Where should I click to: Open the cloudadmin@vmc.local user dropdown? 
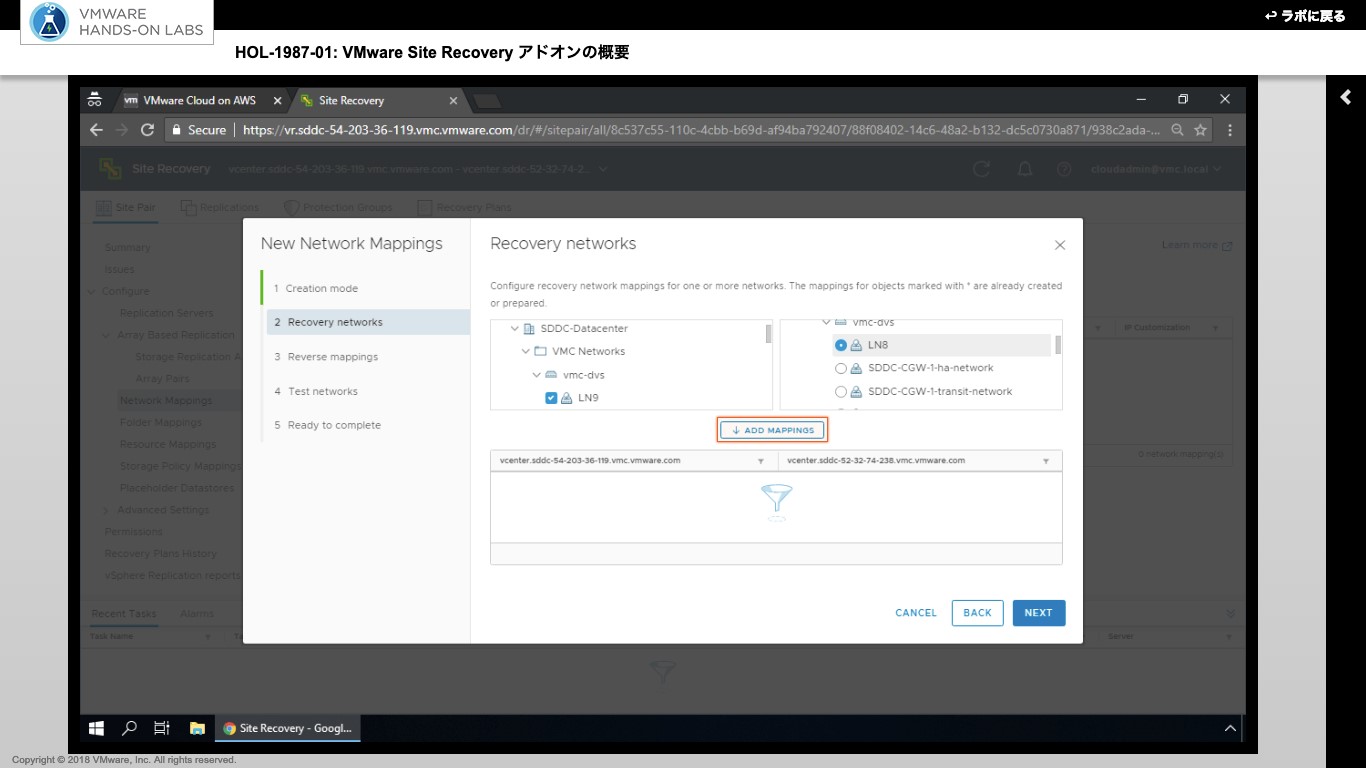click(1155, 169)
